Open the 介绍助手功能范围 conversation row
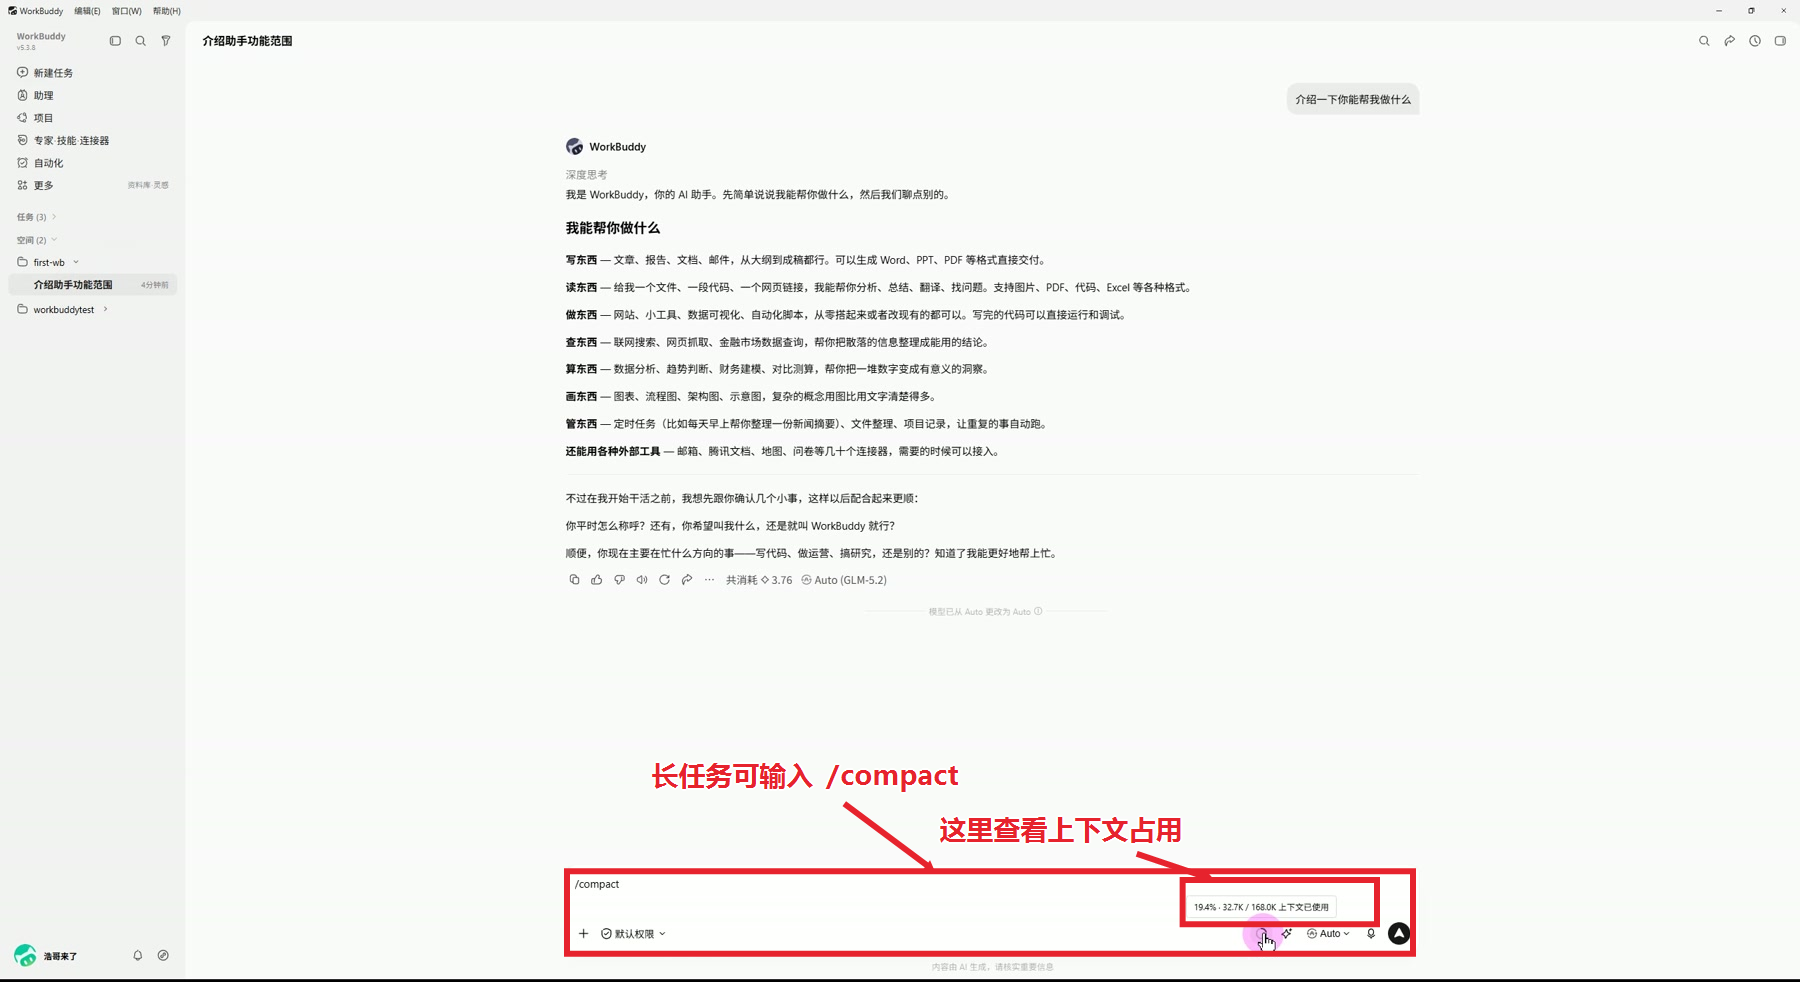 click(x=92, y=285)
